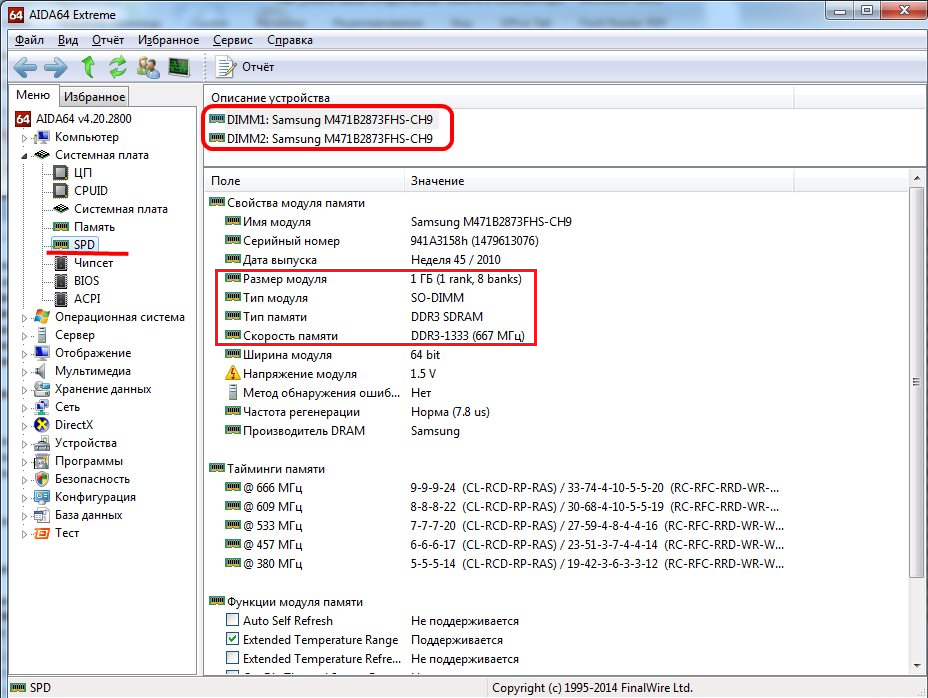Viewport: 928px width, 698px height.
Task: Expand the Компьютер tree node
Action: pos(25,137)
